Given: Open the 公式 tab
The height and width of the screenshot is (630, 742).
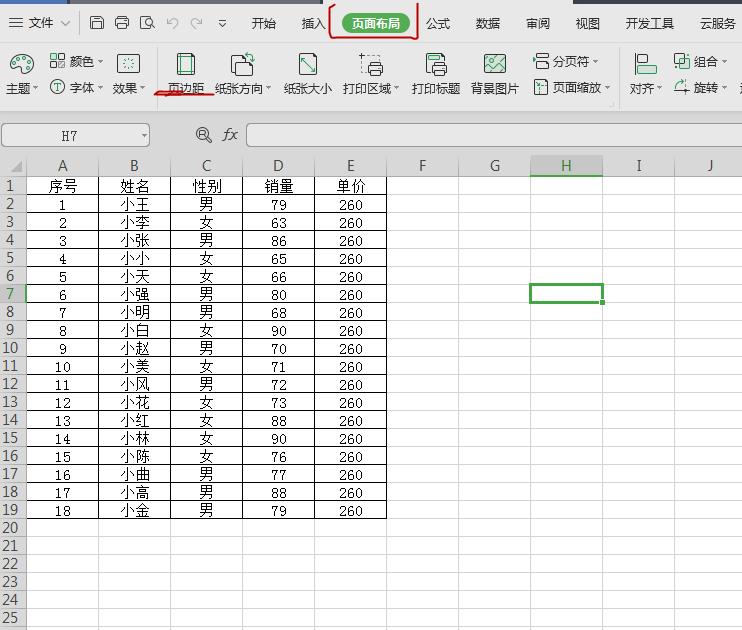Looking at the screenshot, I should point(438,23).
